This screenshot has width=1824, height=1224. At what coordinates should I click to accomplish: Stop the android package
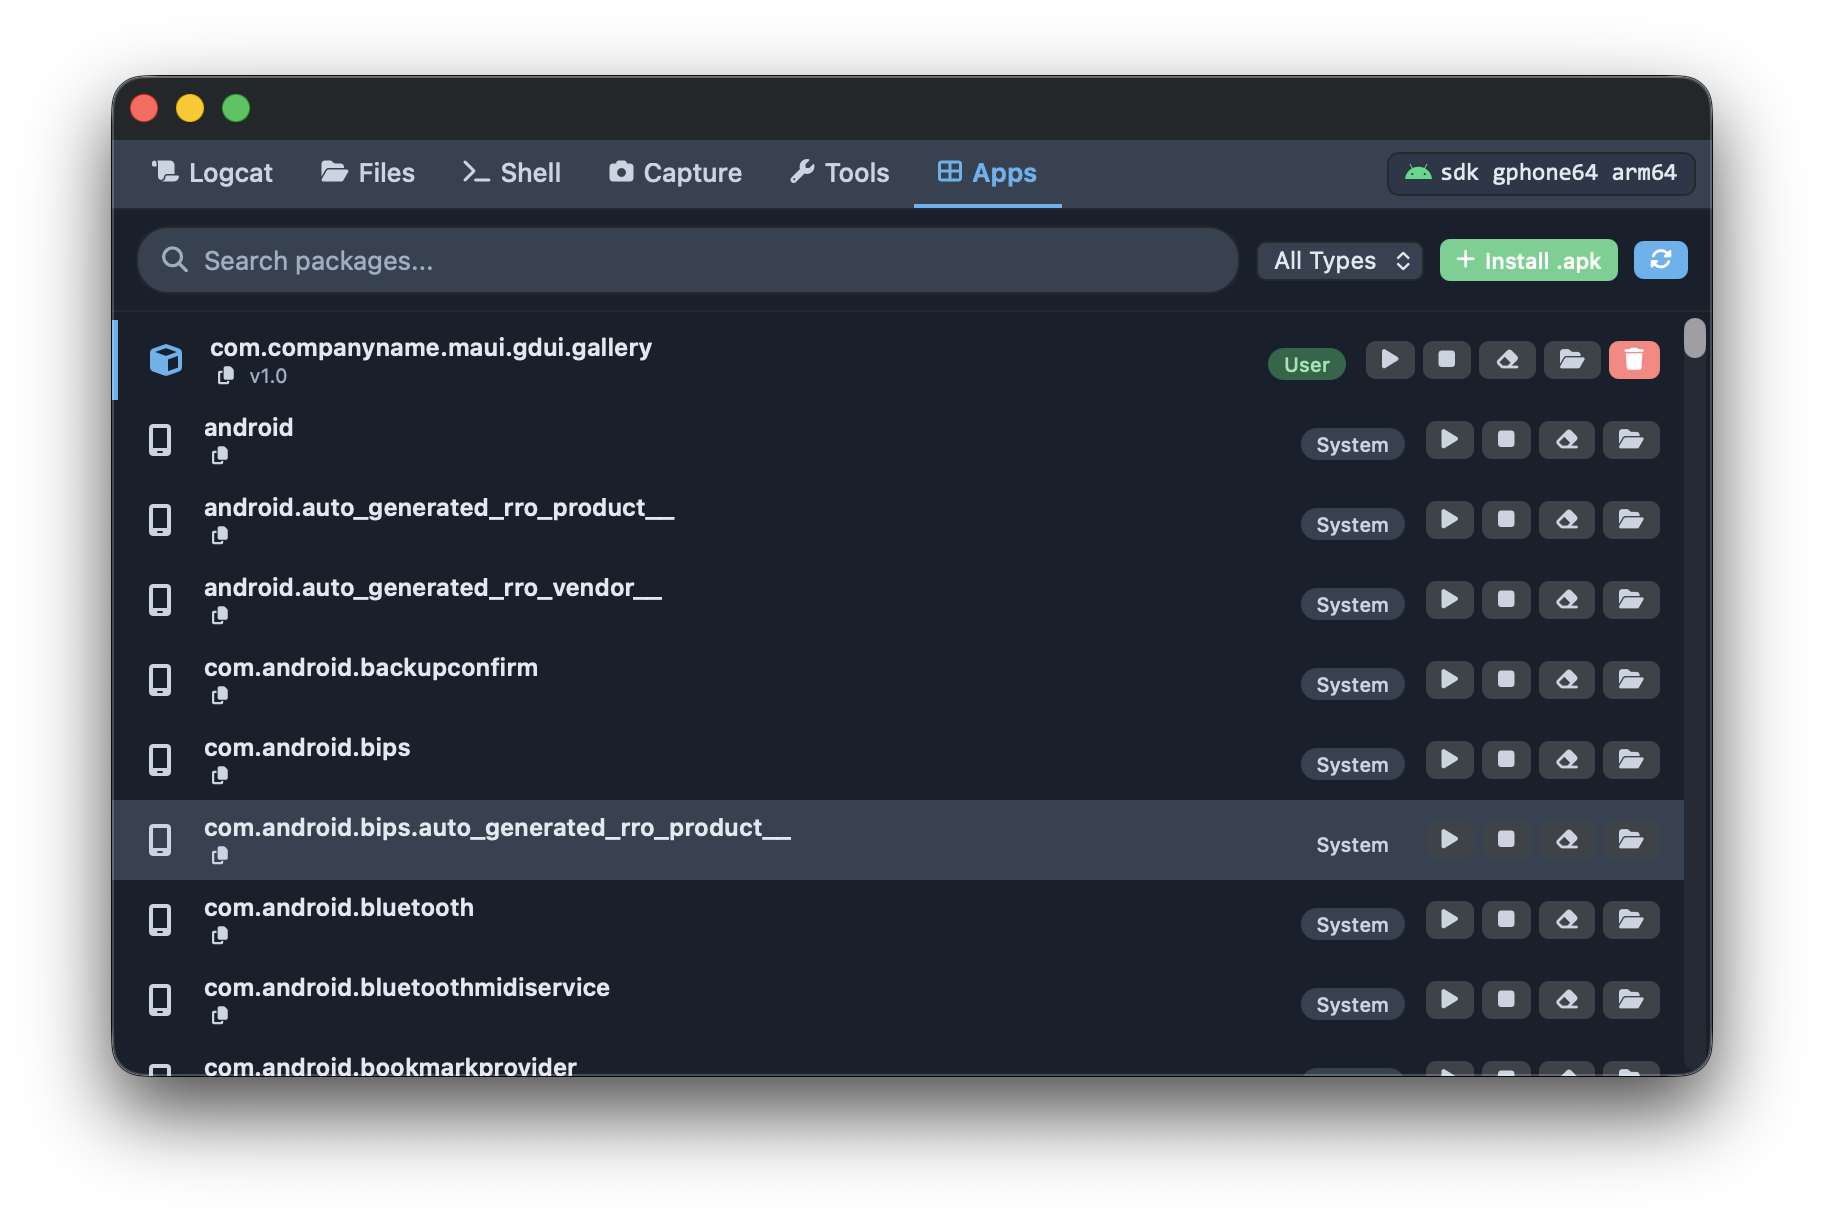coord(1506,440)
